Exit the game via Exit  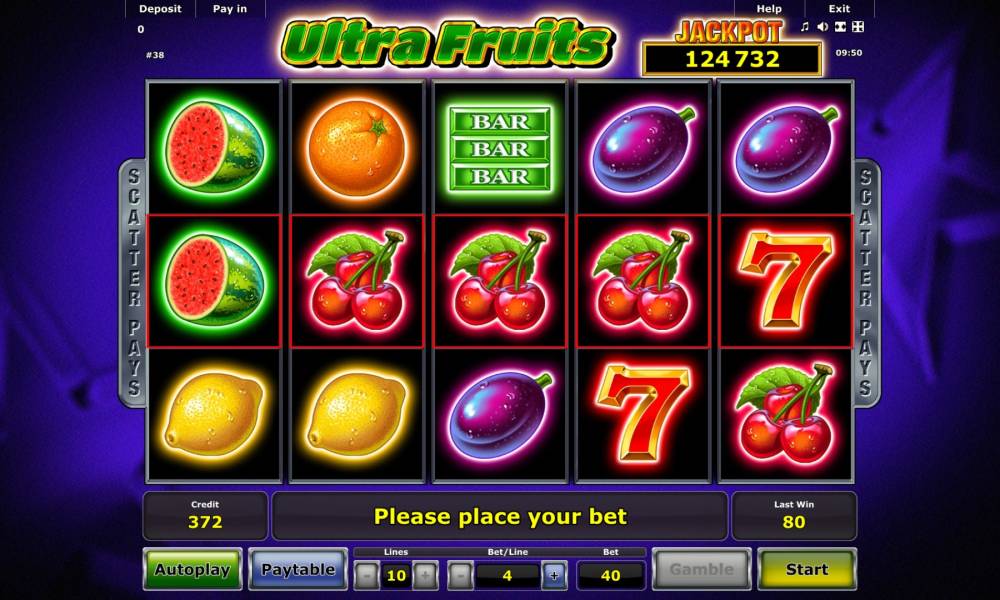pyautogui.click(x=839, y=9)
